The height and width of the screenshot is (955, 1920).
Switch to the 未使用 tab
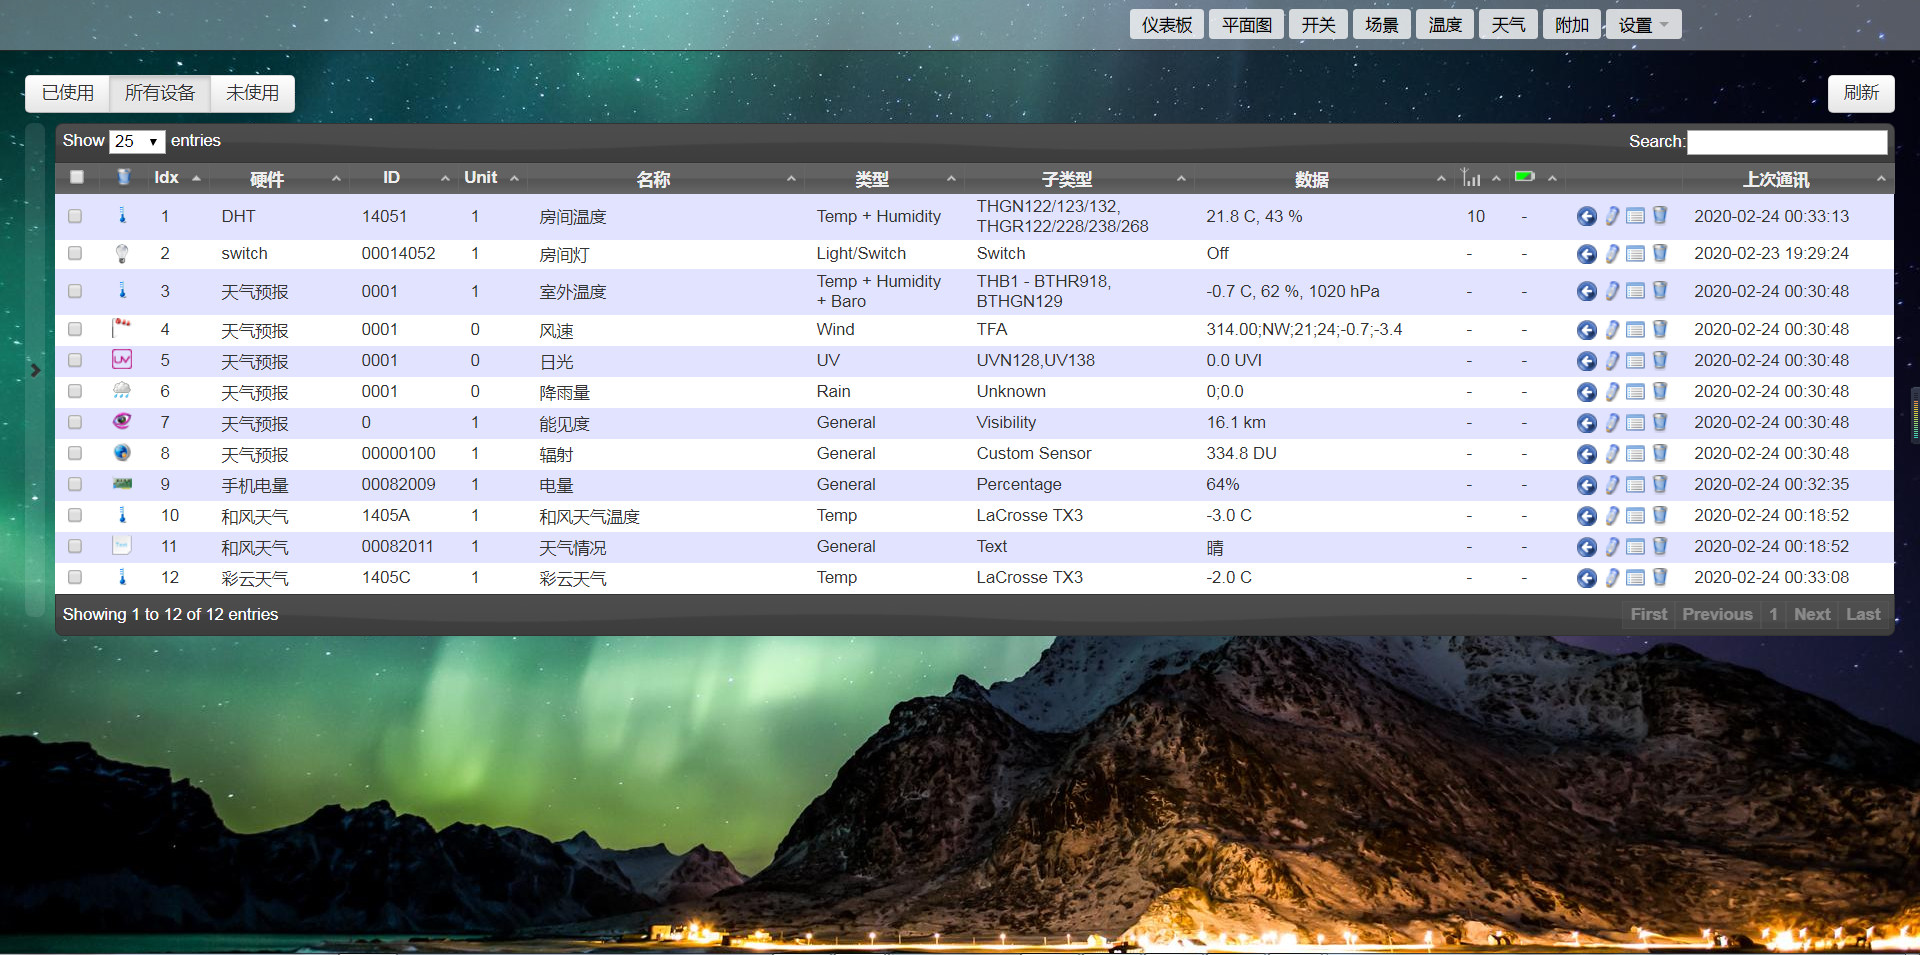(251, 93)
